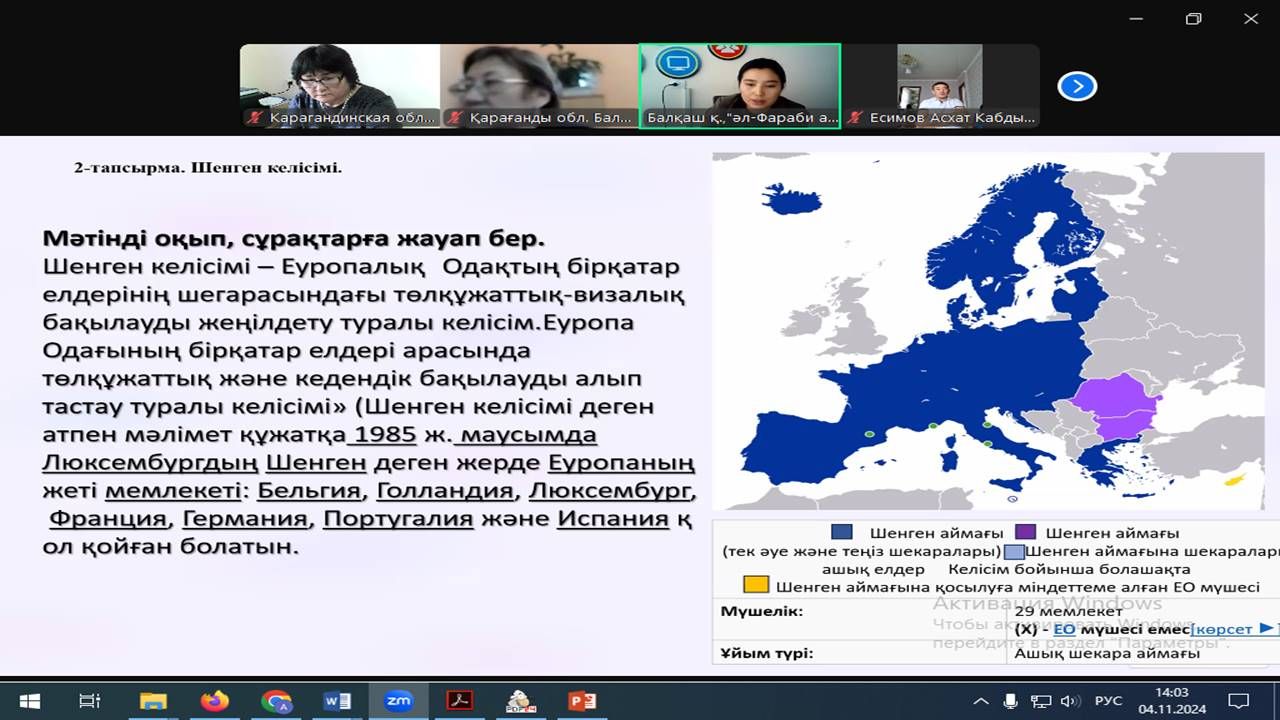Open the Windows Start menu
Screen dimensions: 1280x720
(x=28, y=701)
